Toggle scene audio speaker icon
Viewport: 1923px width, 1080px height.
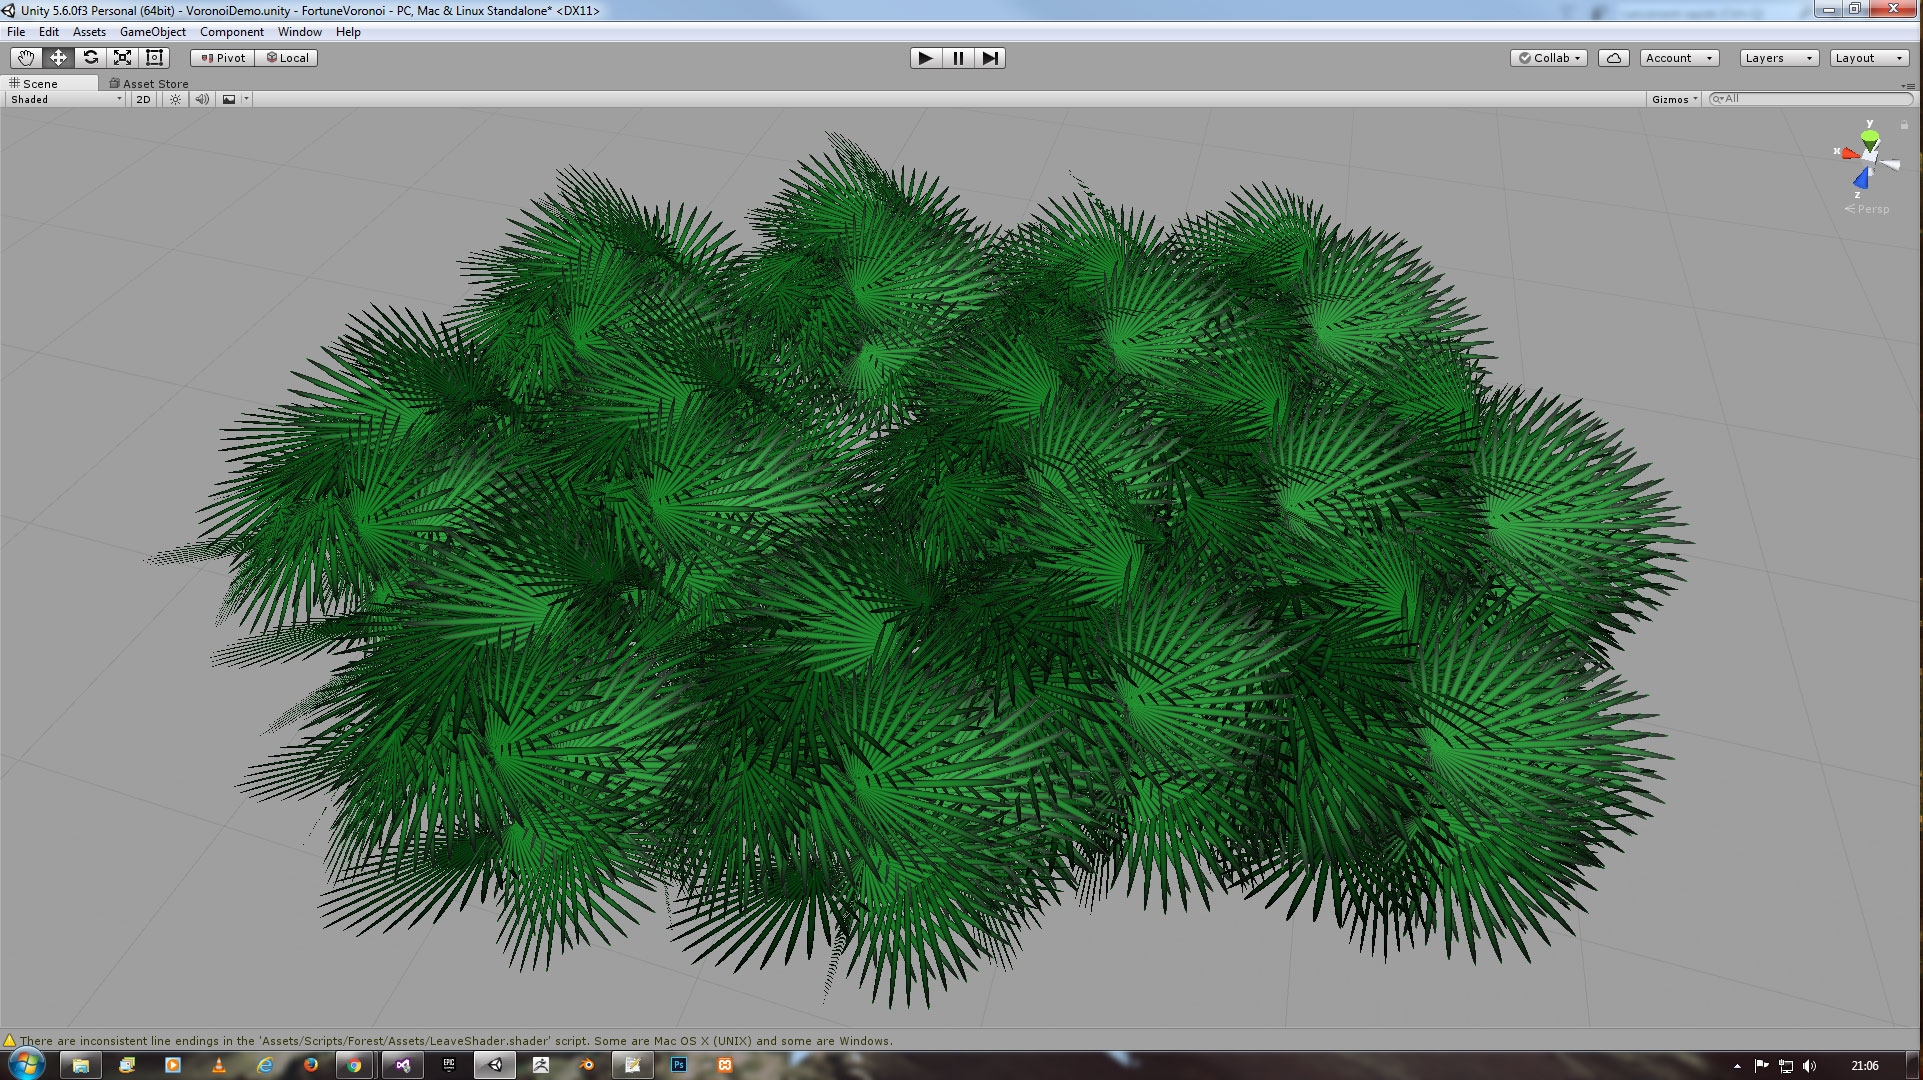[202, 99]
